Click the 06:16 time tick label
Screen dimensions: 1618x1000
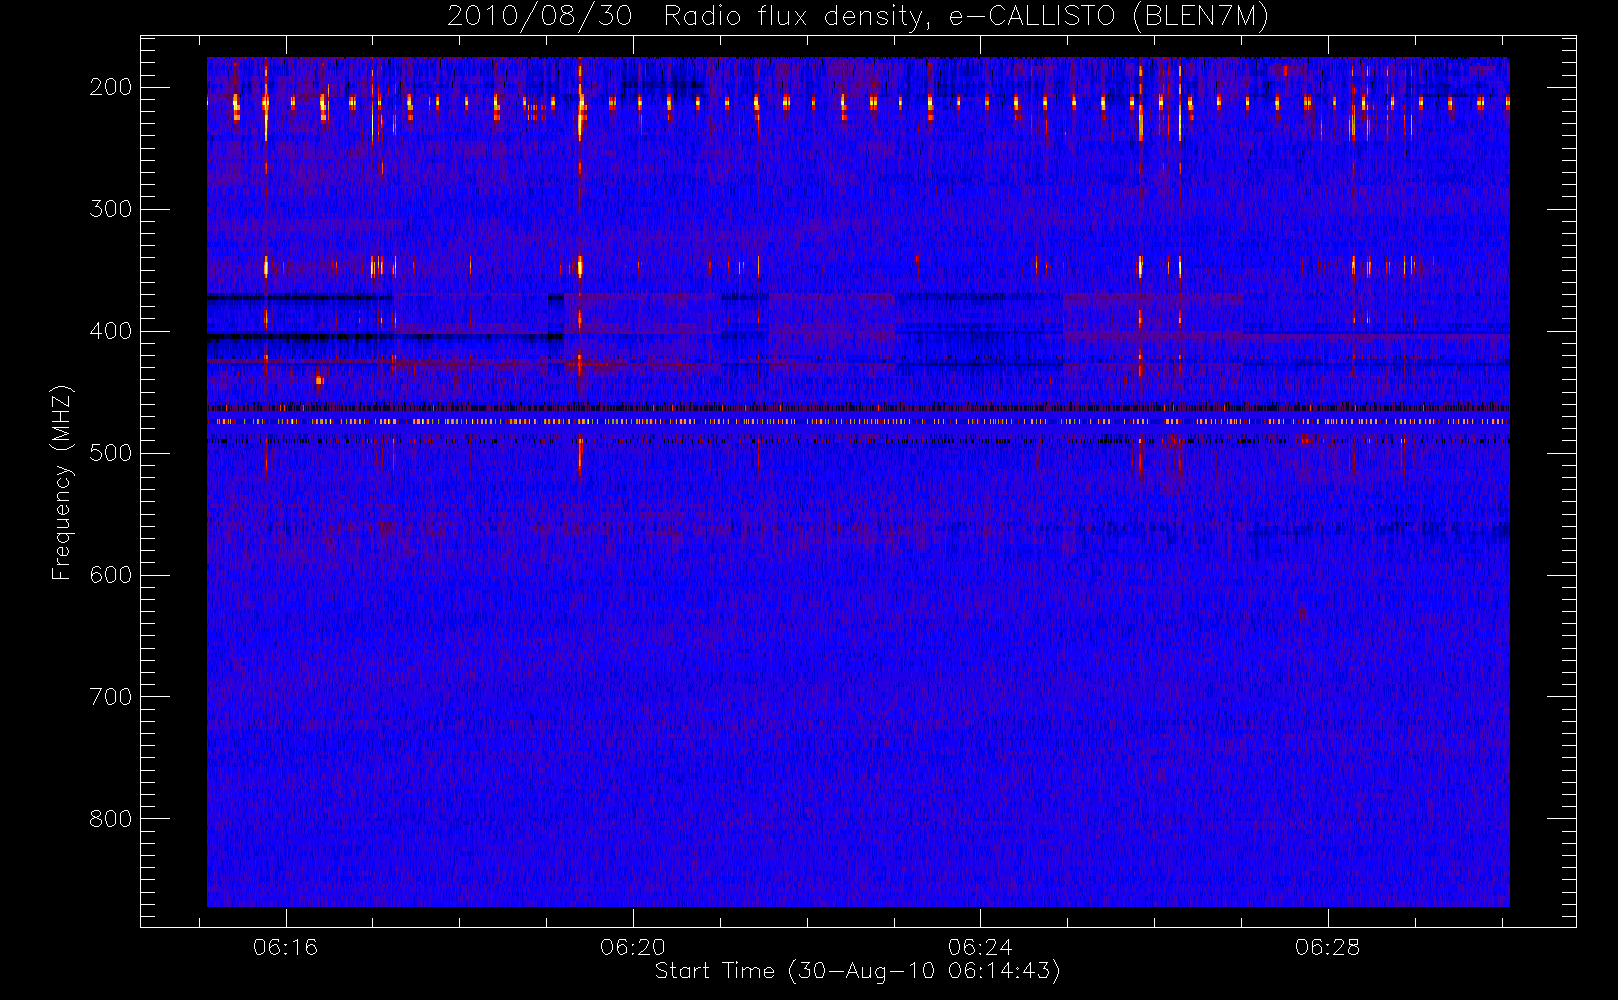285,947
